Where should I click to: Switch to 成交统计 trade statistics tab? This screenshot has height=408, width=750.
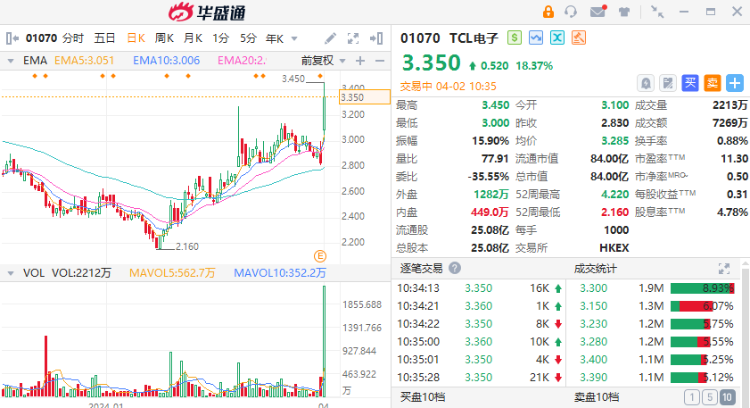click(595, 269)
